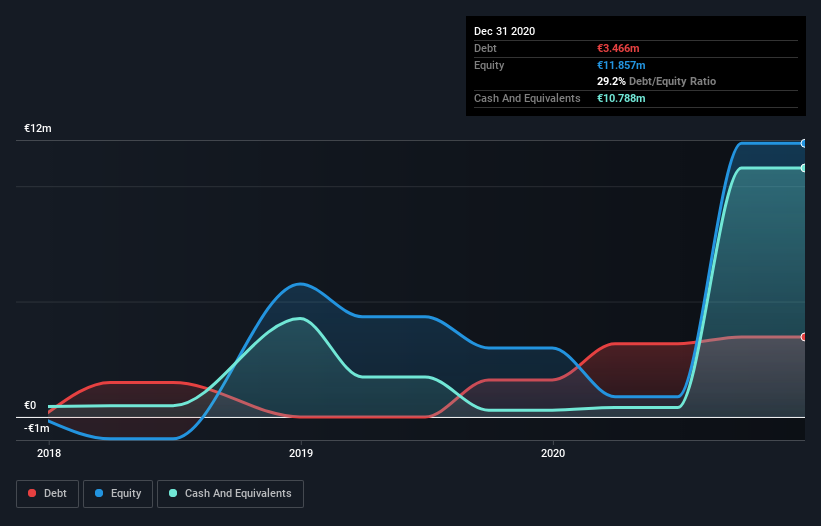Click the 29.2% Debt/Equity Ratio text
The image size is (821, 526).
tap(656, 81)
